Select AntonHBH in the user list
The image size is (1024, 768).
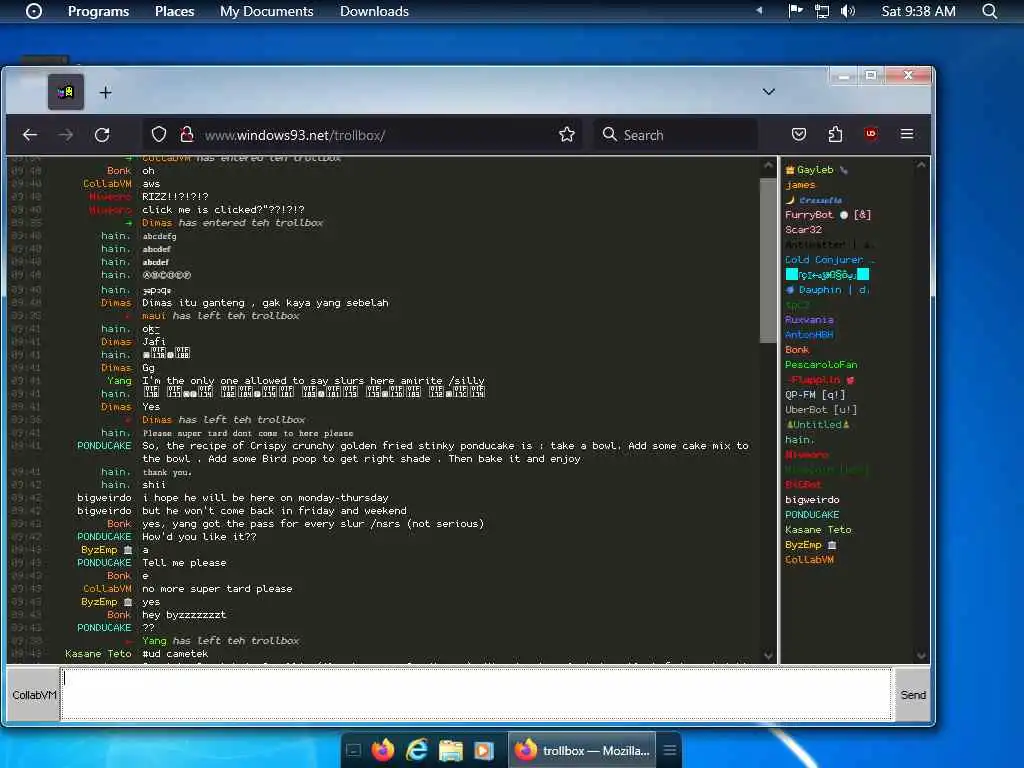809,335
